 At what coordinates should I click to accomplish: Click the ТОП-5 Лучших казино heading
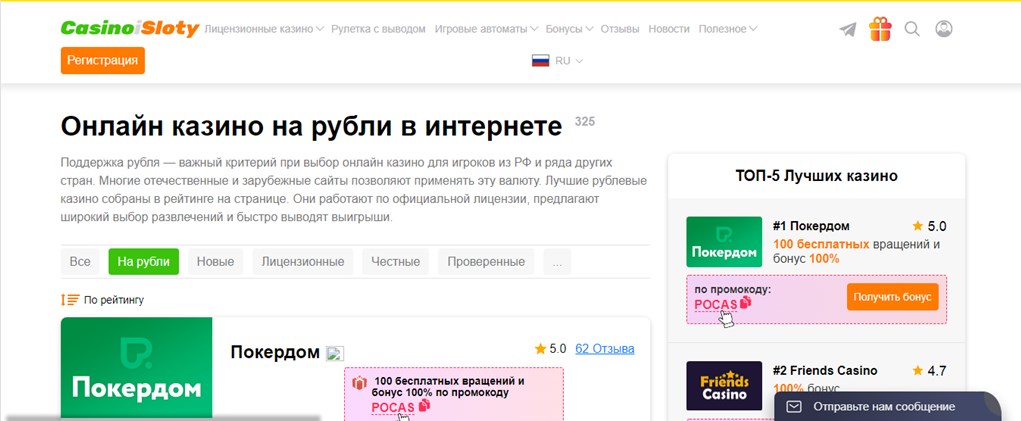click(817, 176)
